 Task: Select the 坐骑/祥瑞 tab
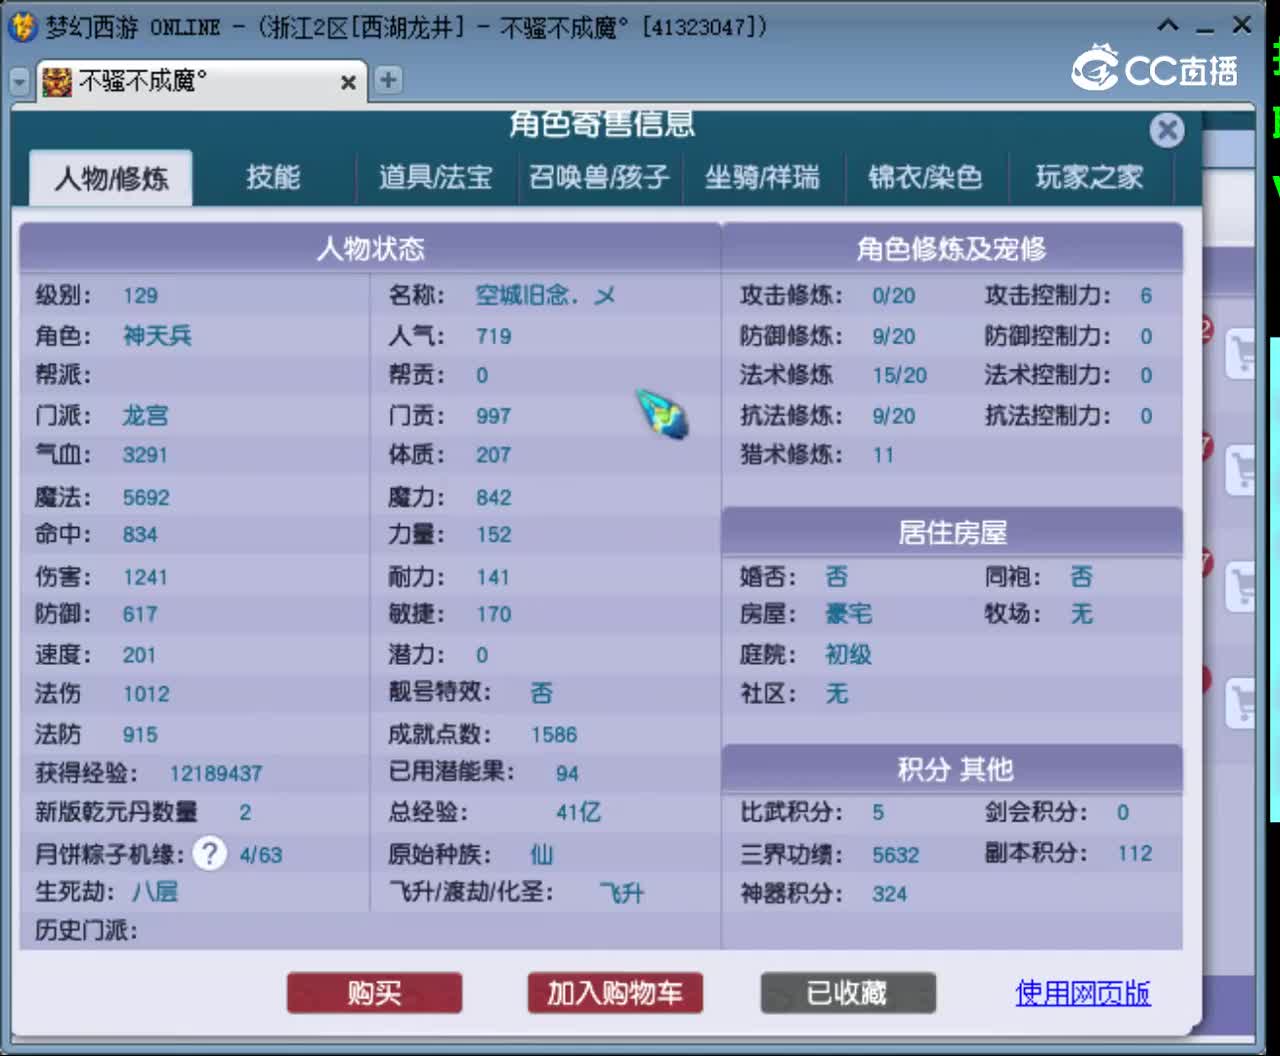tap(762, 178)
